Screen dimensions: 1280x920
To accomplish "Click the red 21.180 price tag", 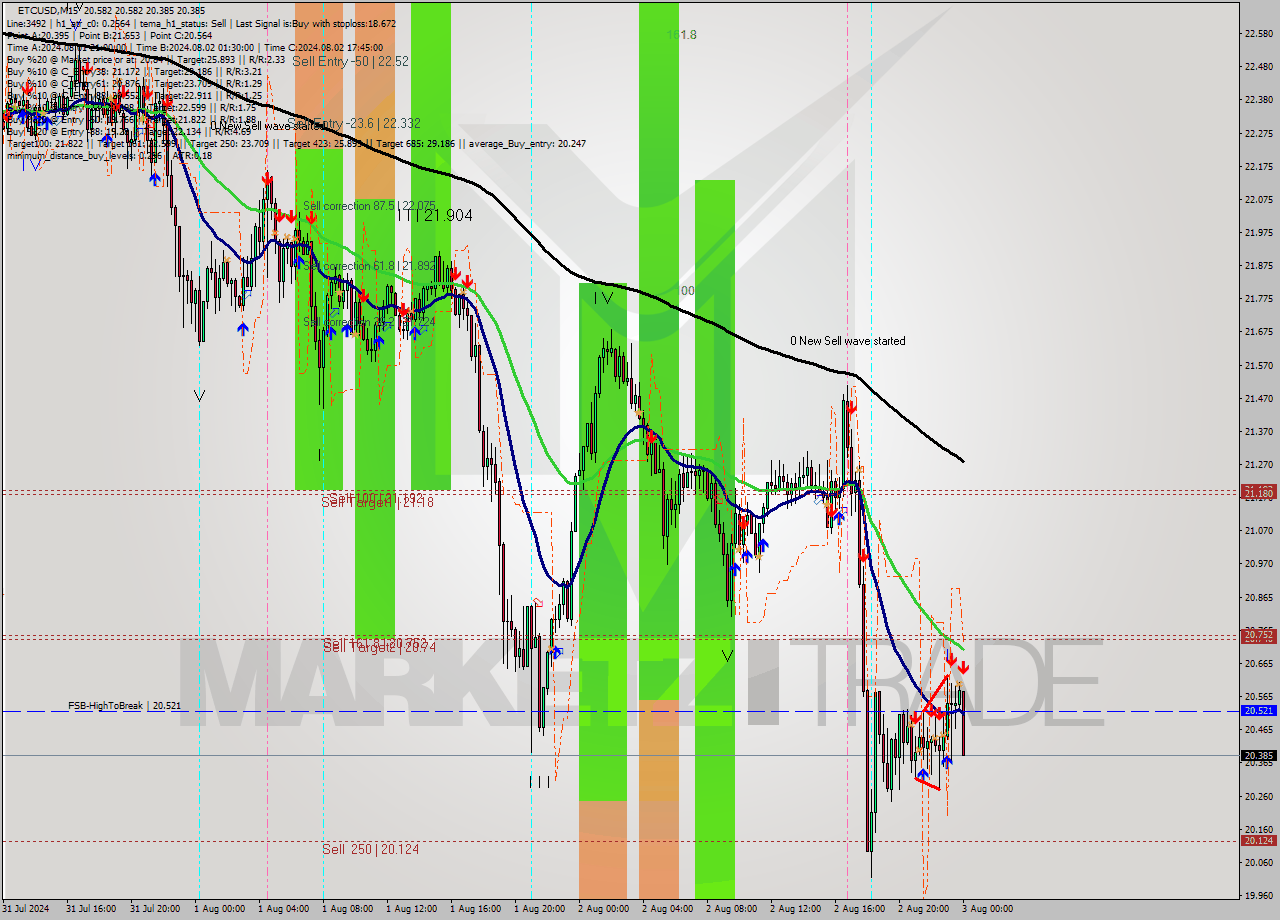I will pos(1258,493).
